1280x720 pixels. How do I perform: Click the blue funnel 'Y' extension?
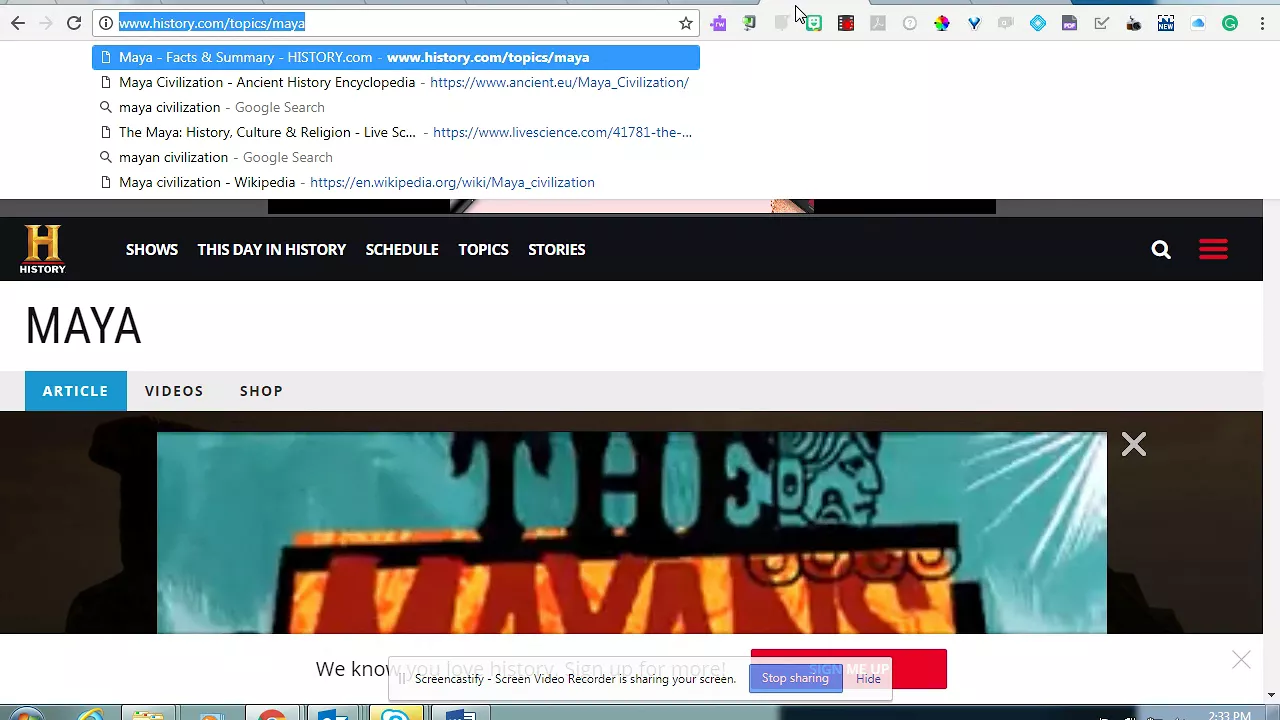[974, 23]
